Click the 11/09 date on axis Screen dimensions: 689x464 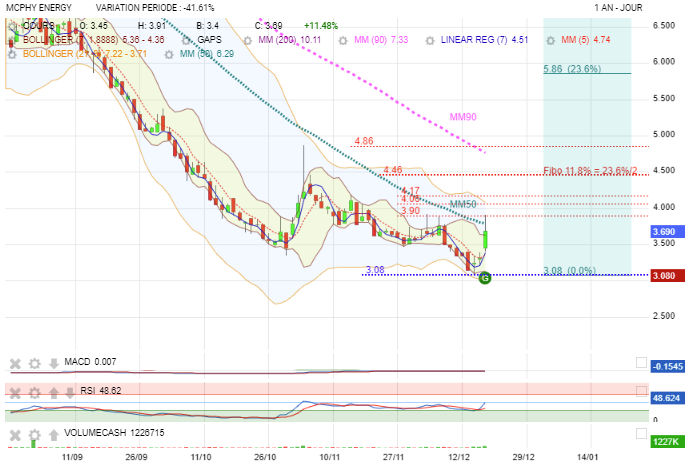72,457
